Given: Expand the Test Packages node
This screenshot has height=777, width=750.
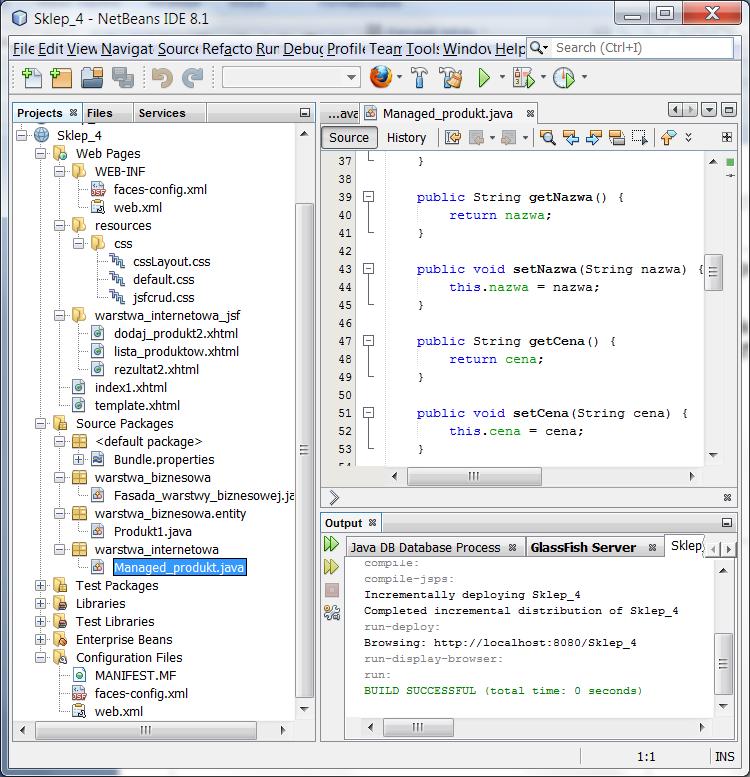Looking at the screenshot, I should point(41,586).
